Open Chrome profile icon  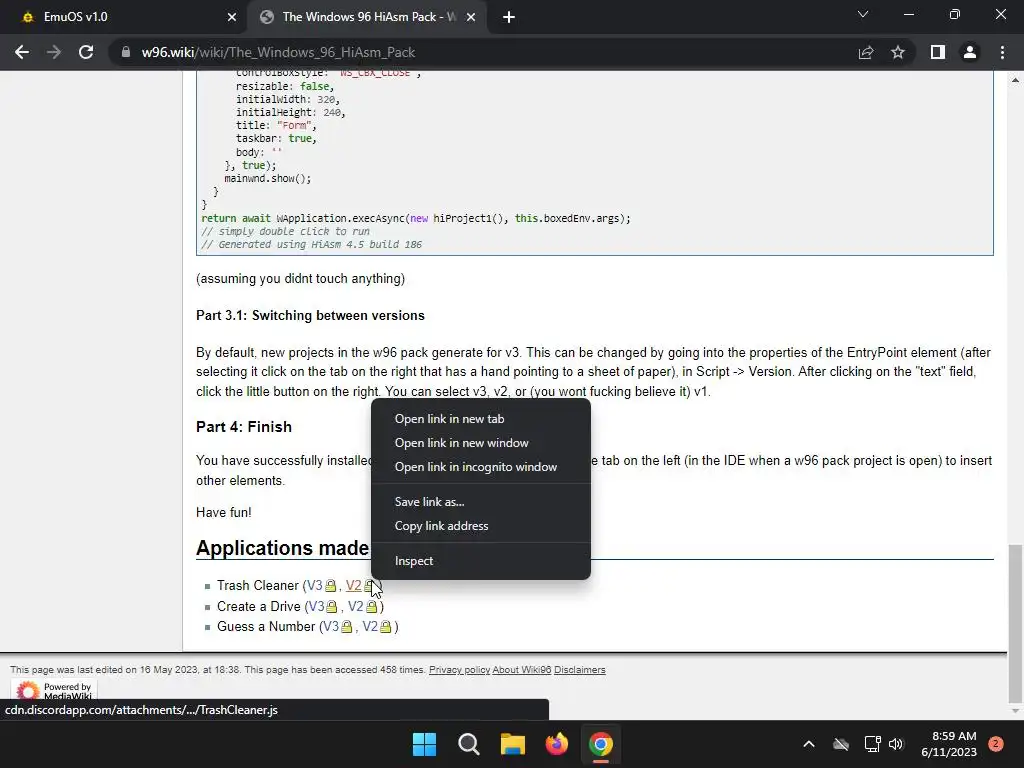point(970,52)
